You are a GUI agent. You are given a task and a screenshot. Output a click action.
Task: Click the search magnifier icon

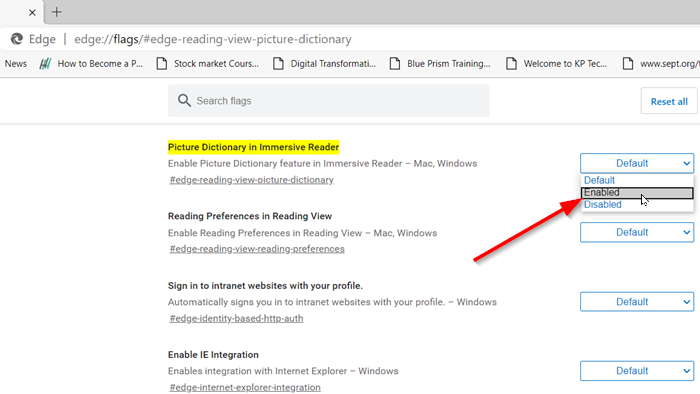pyautogui.click(x=184, y=100)
